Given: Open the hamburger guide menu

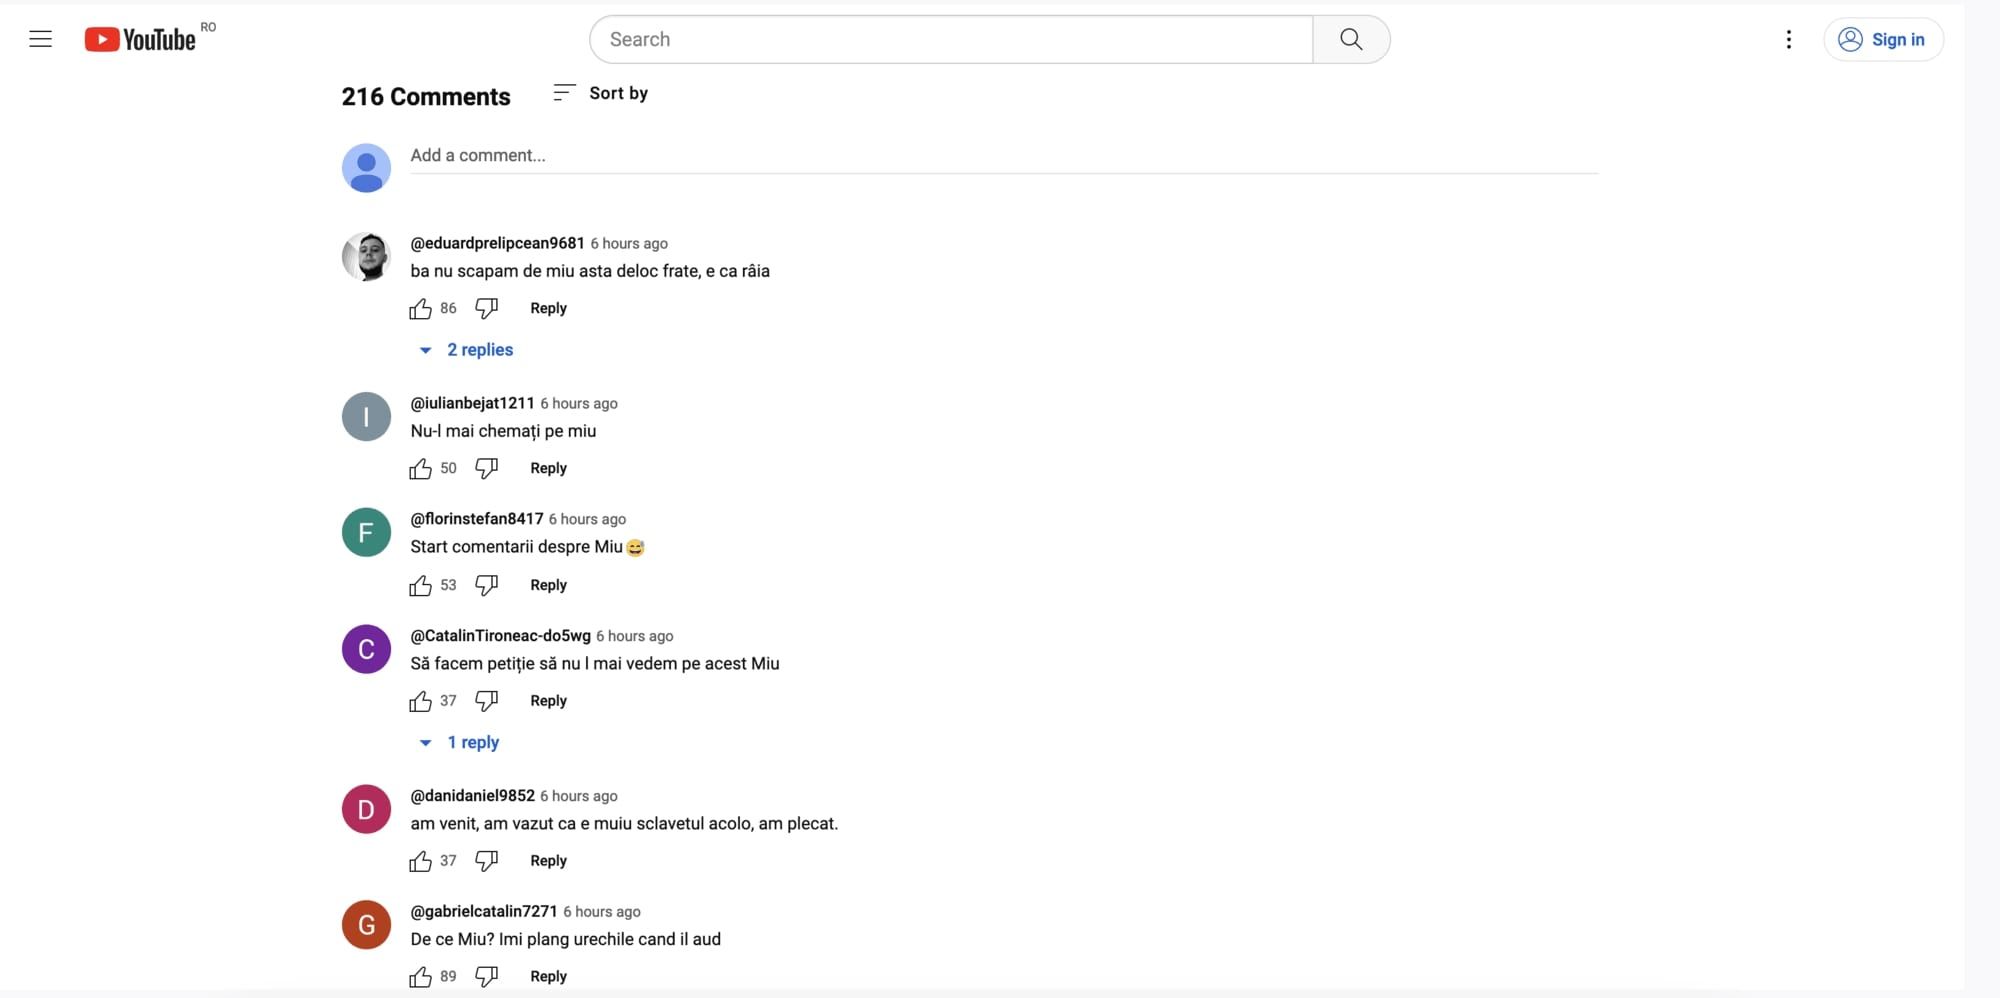Looking at the screenshot, I should [40, 39].
